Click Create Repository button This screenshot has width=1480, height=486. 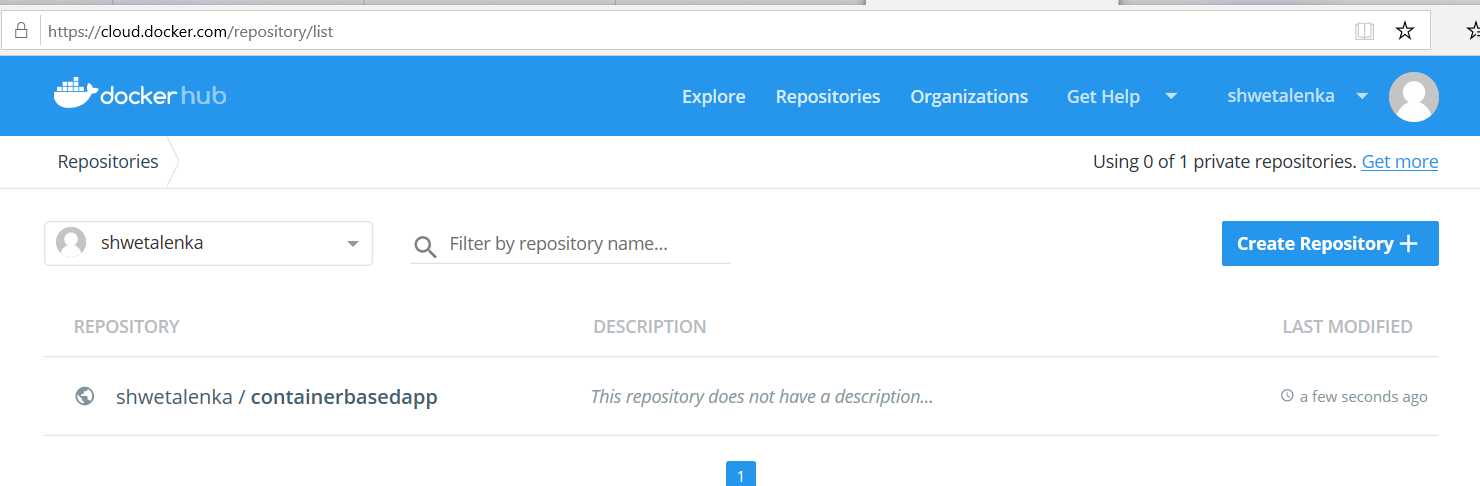[x=1330, y=243]
